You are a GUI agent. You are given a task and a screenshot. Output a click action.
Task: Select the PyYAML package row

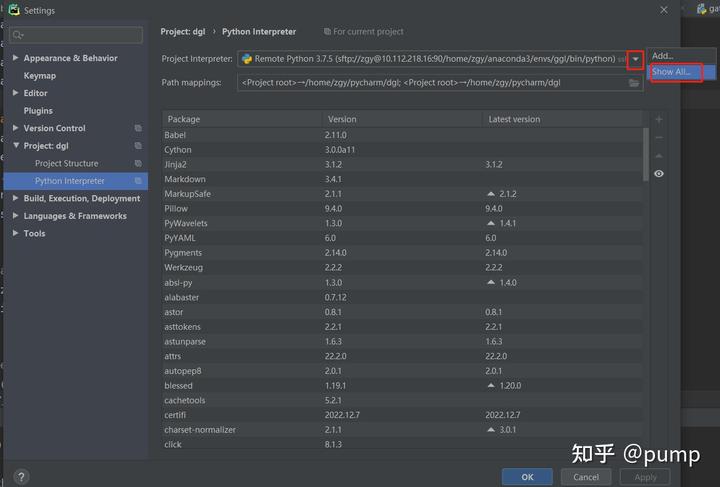403,238
